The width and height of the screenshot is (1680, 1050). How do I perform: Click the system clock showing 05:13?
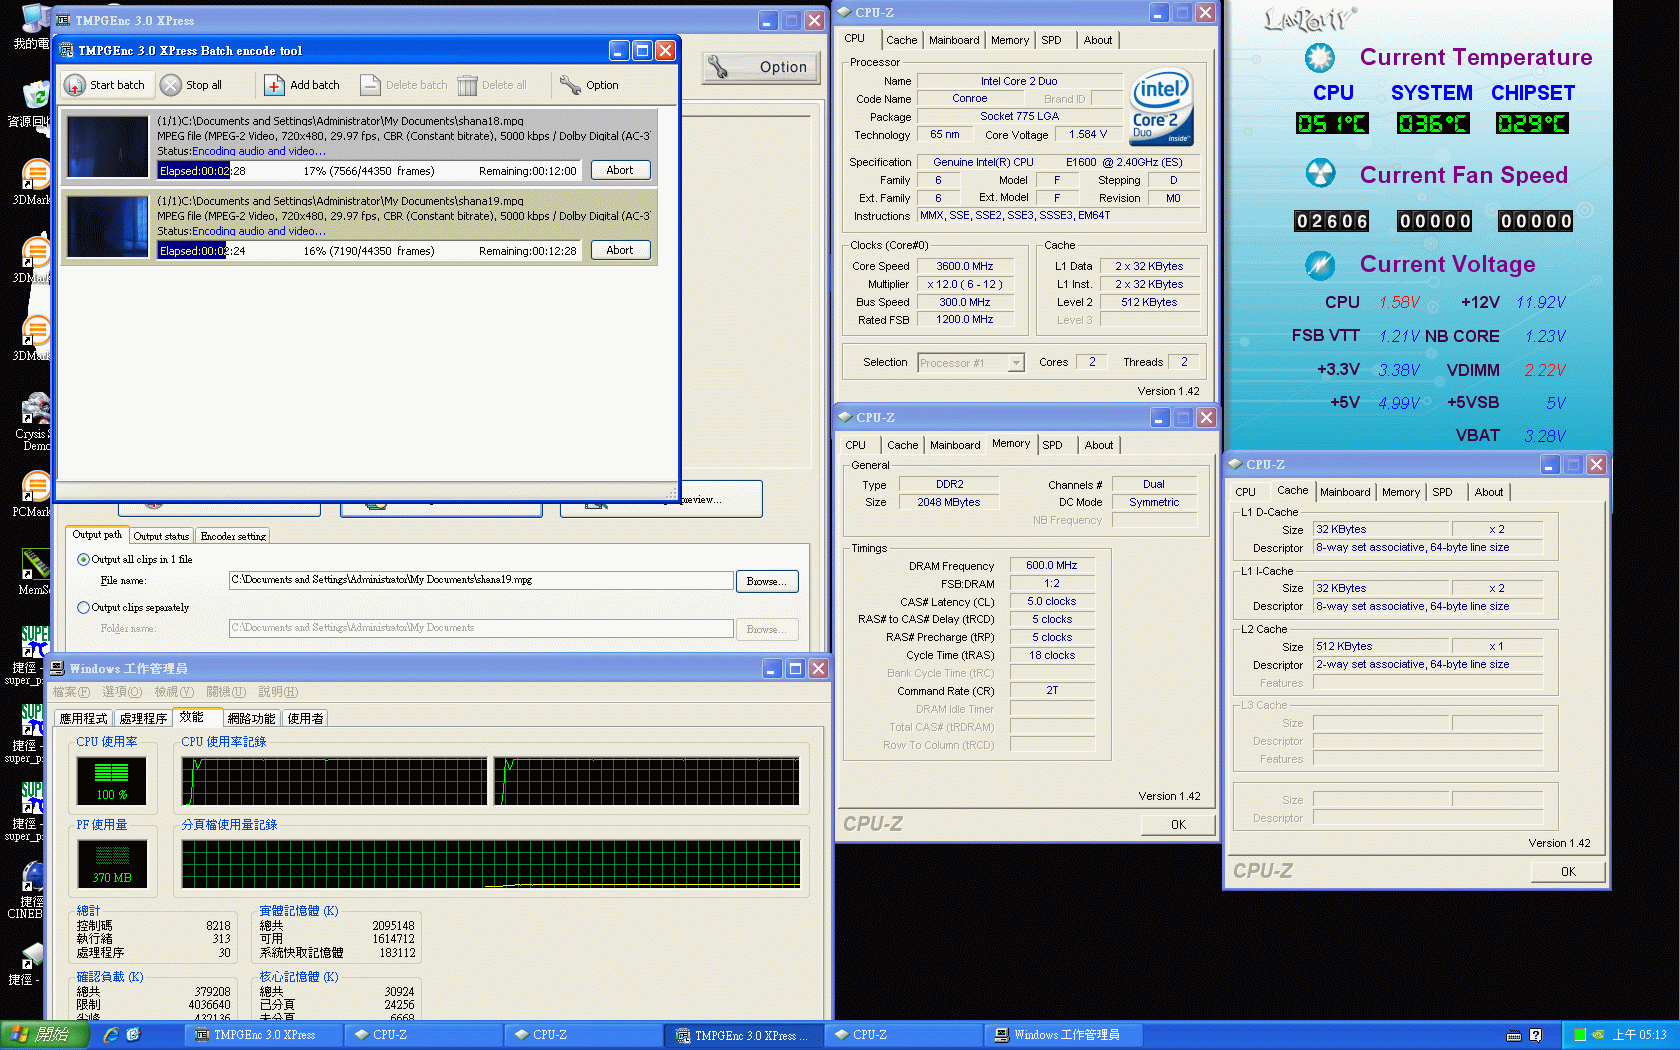1640,1035
